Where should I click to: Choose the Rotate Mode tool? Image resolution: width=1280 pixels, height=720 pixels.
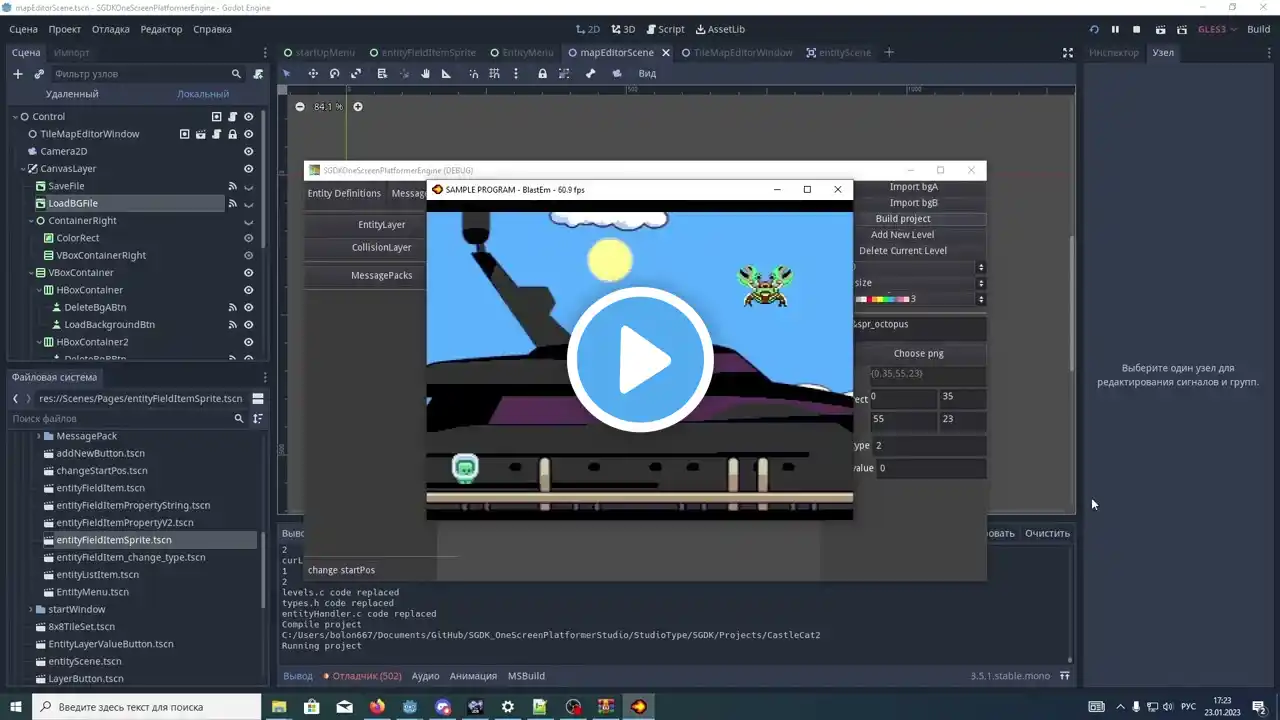pyautogui.click(x=335, y=73)
